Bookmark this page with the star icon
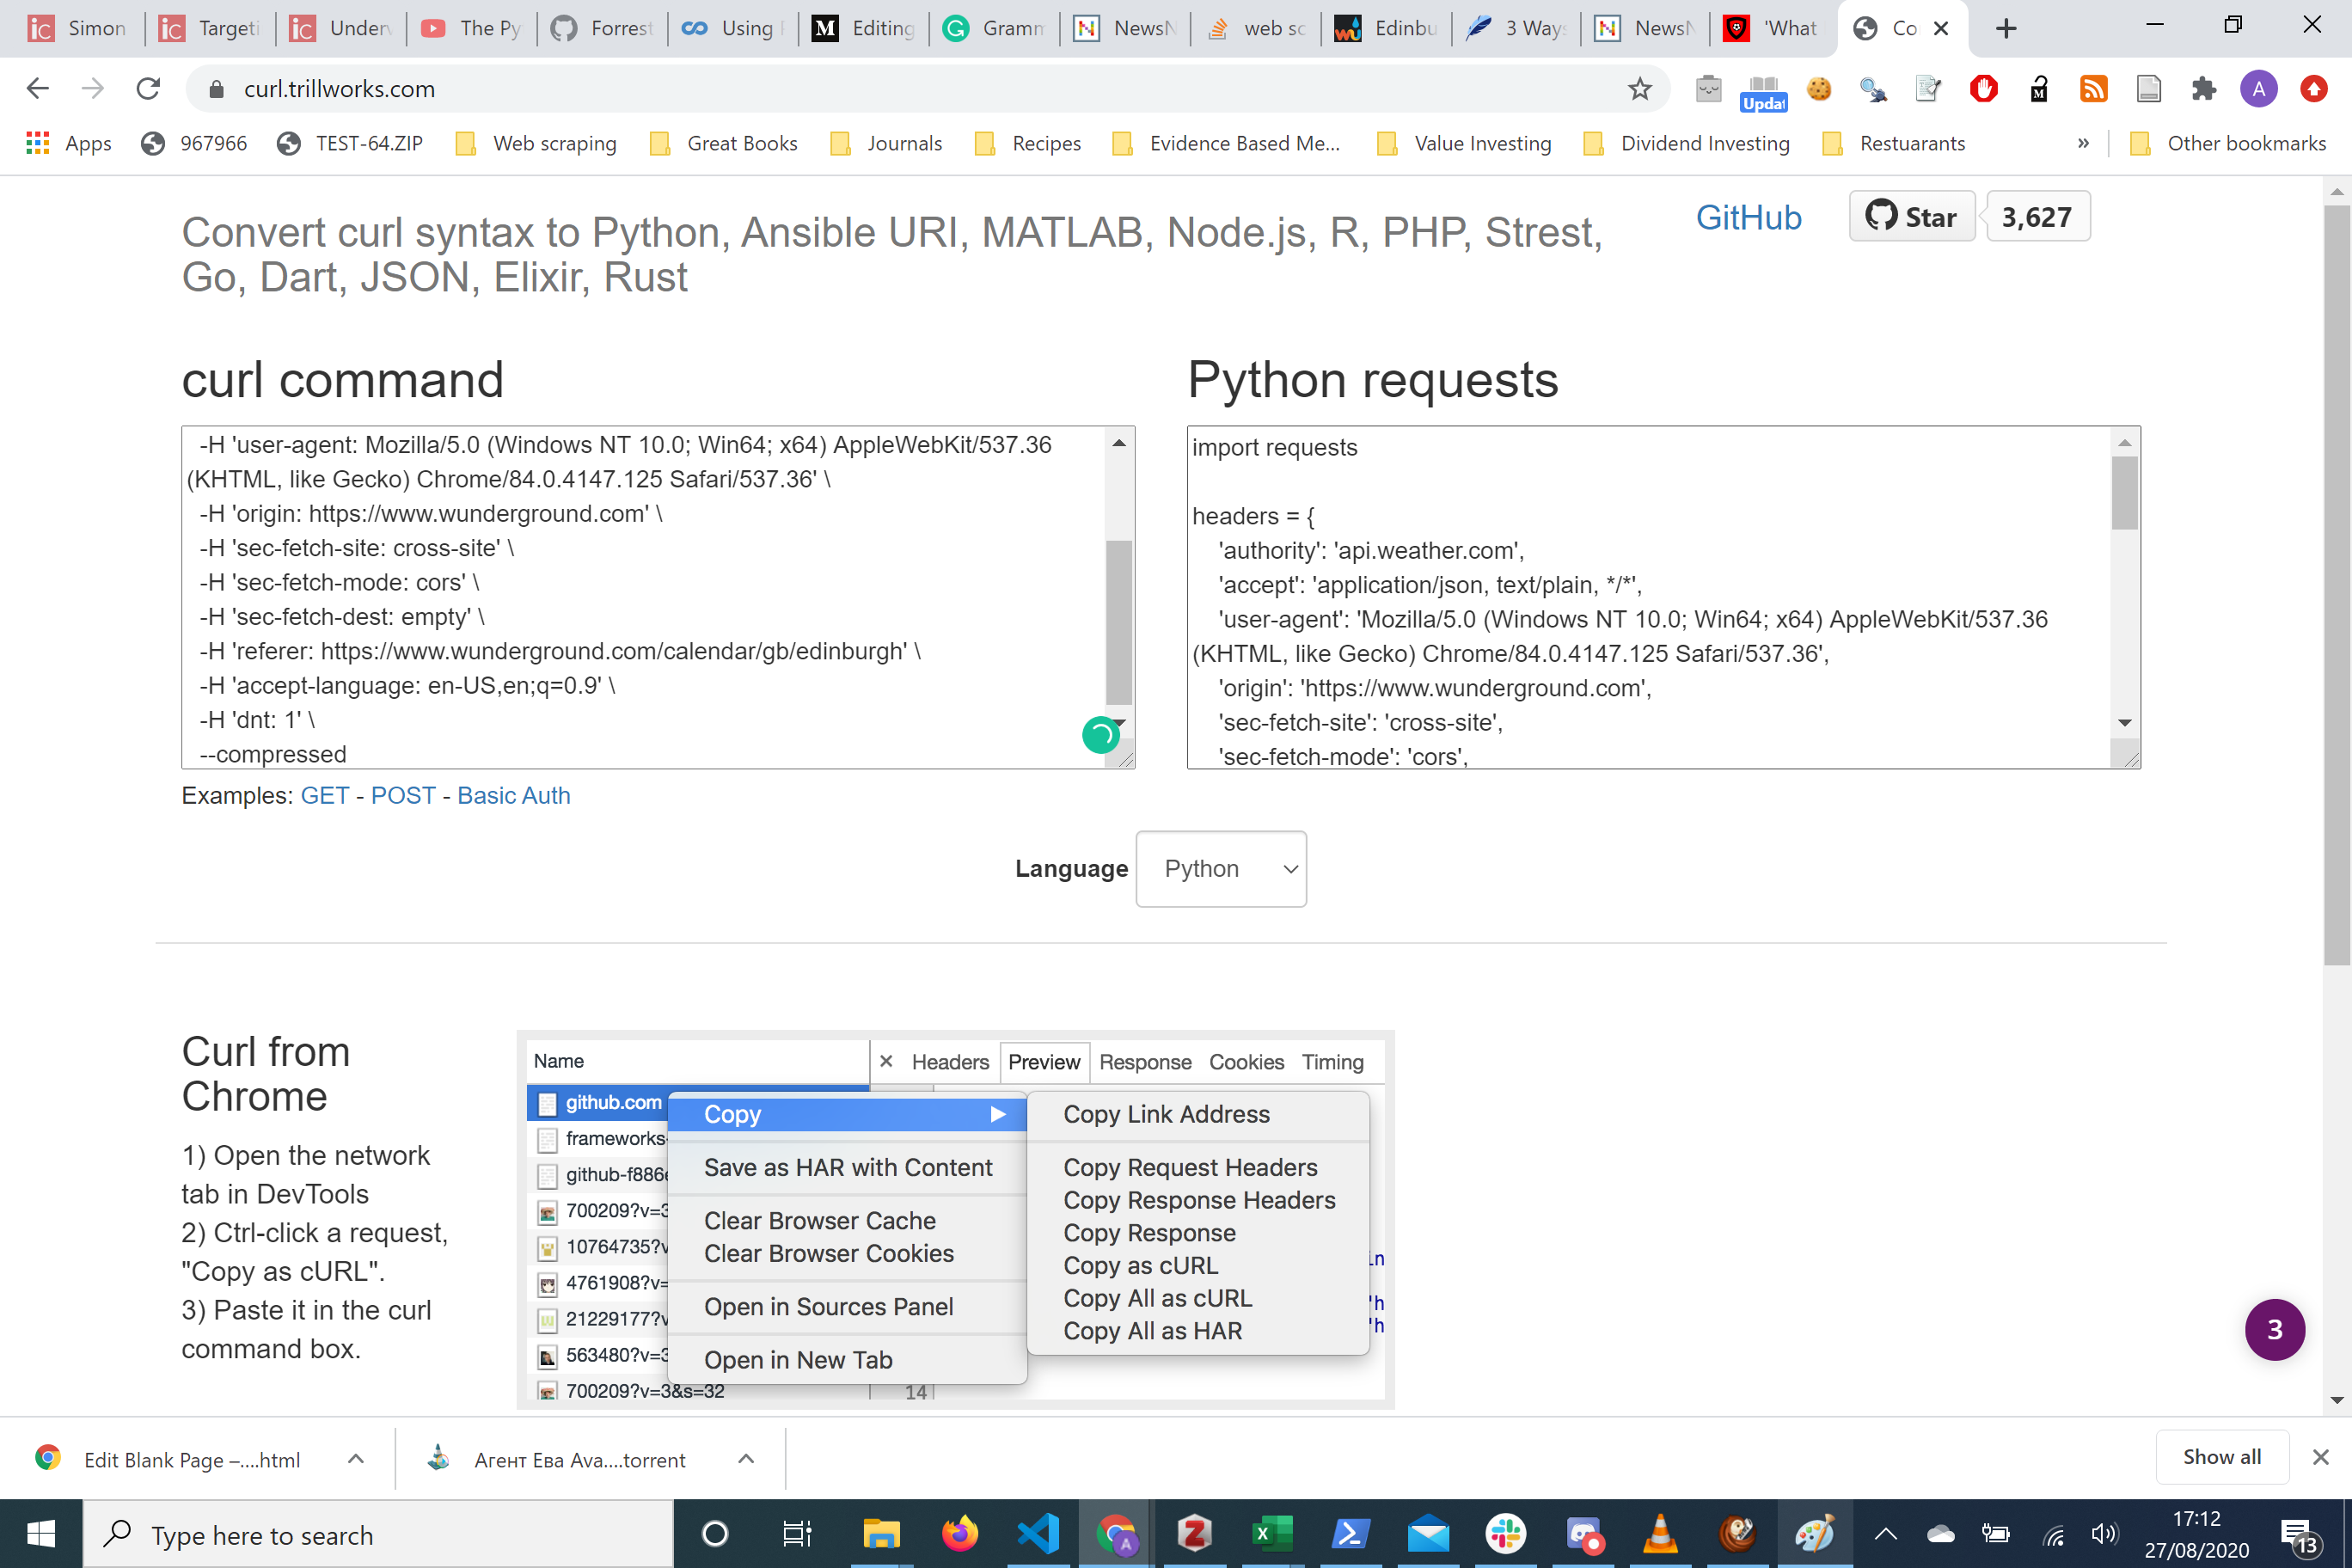Viewport: 2352px width, 1568px height. tap(1640, 89)
